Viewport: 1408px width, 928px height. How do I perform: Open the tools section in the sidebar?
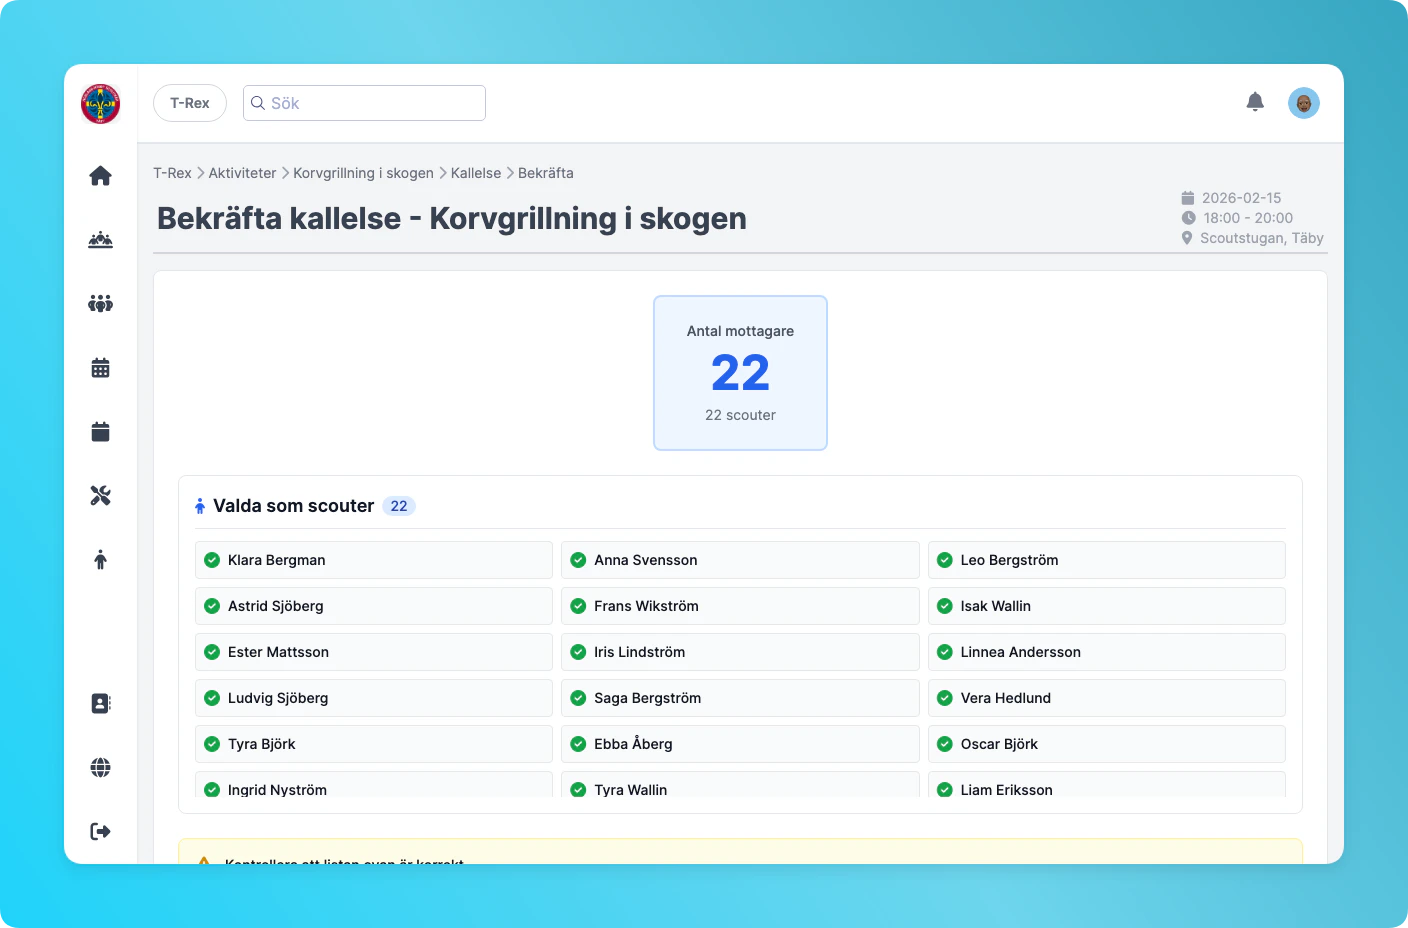(100, 495)
